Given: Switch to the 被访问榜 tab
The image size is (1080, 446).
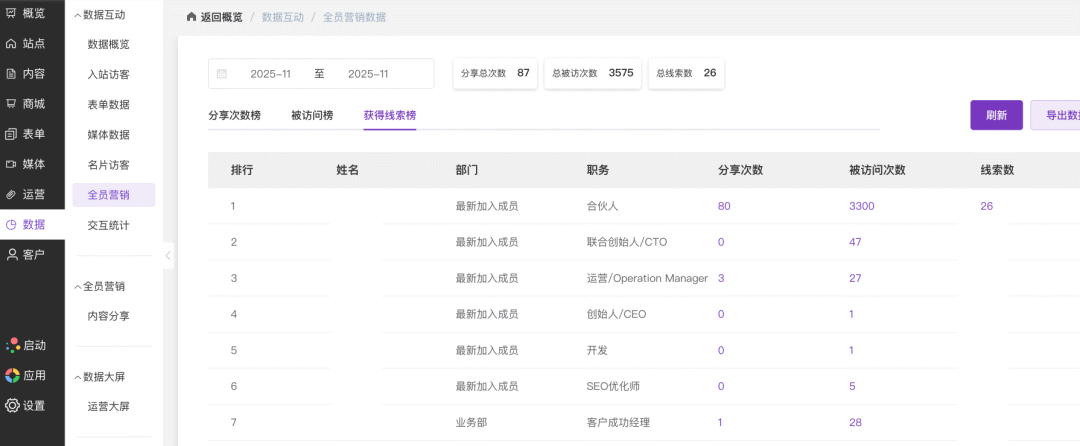Looking at the screenshot, I should click(312, 116).
